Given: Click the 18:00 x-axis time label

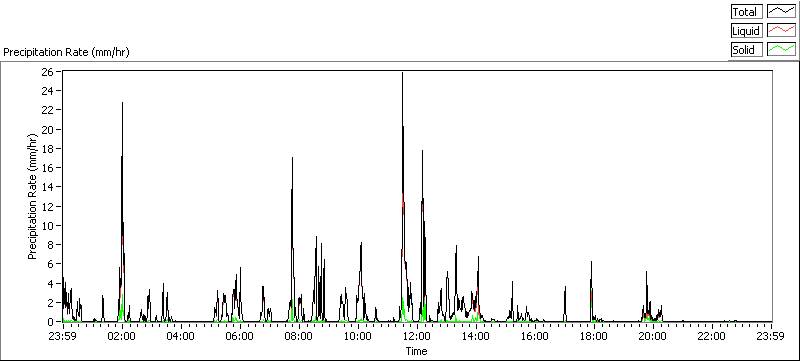Looking at the screenshot, I should [595, 336].
